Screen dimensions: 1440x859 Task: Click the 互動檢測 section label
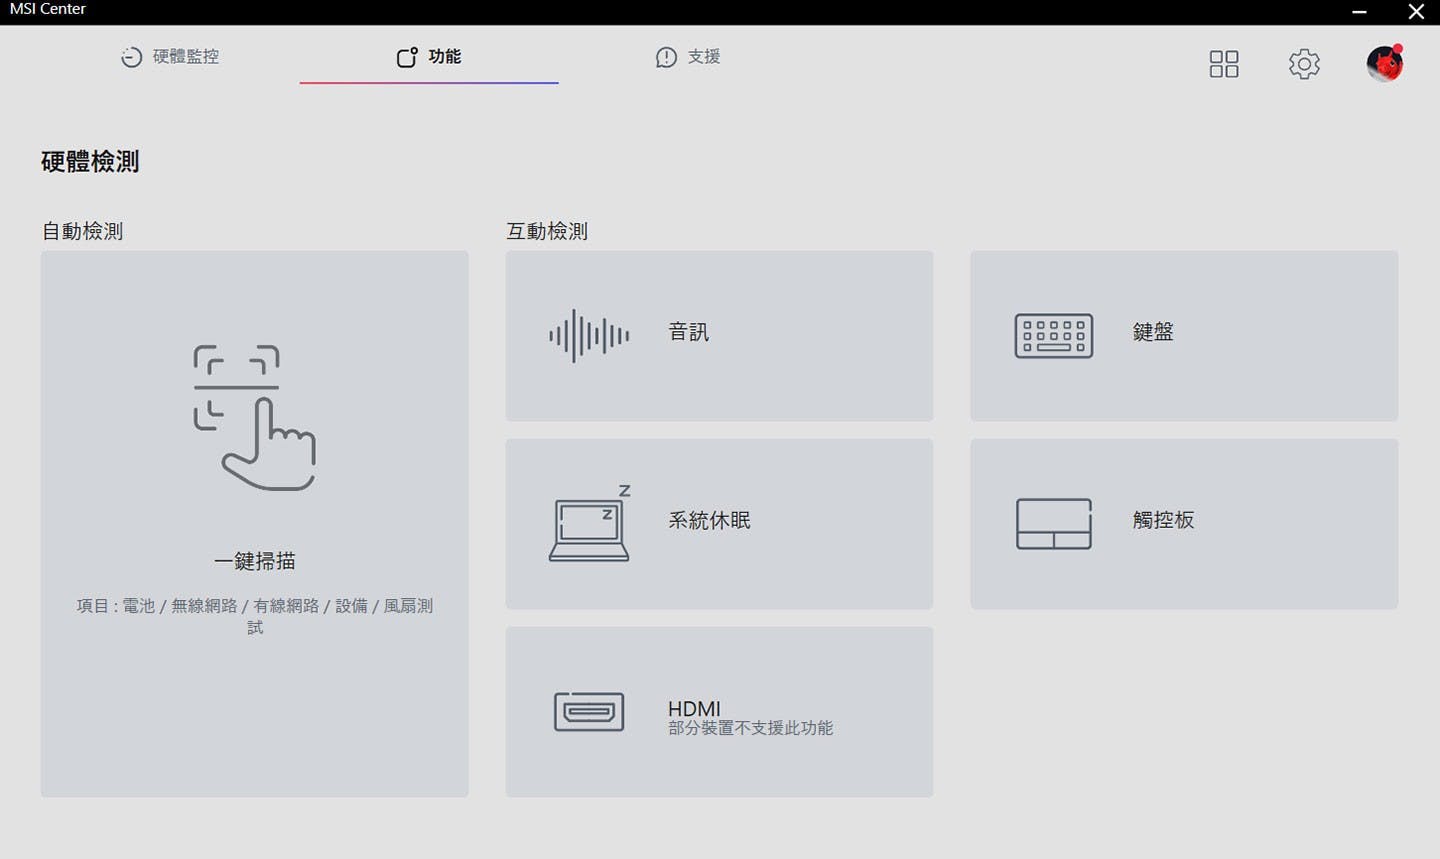(x=547, y=231)
